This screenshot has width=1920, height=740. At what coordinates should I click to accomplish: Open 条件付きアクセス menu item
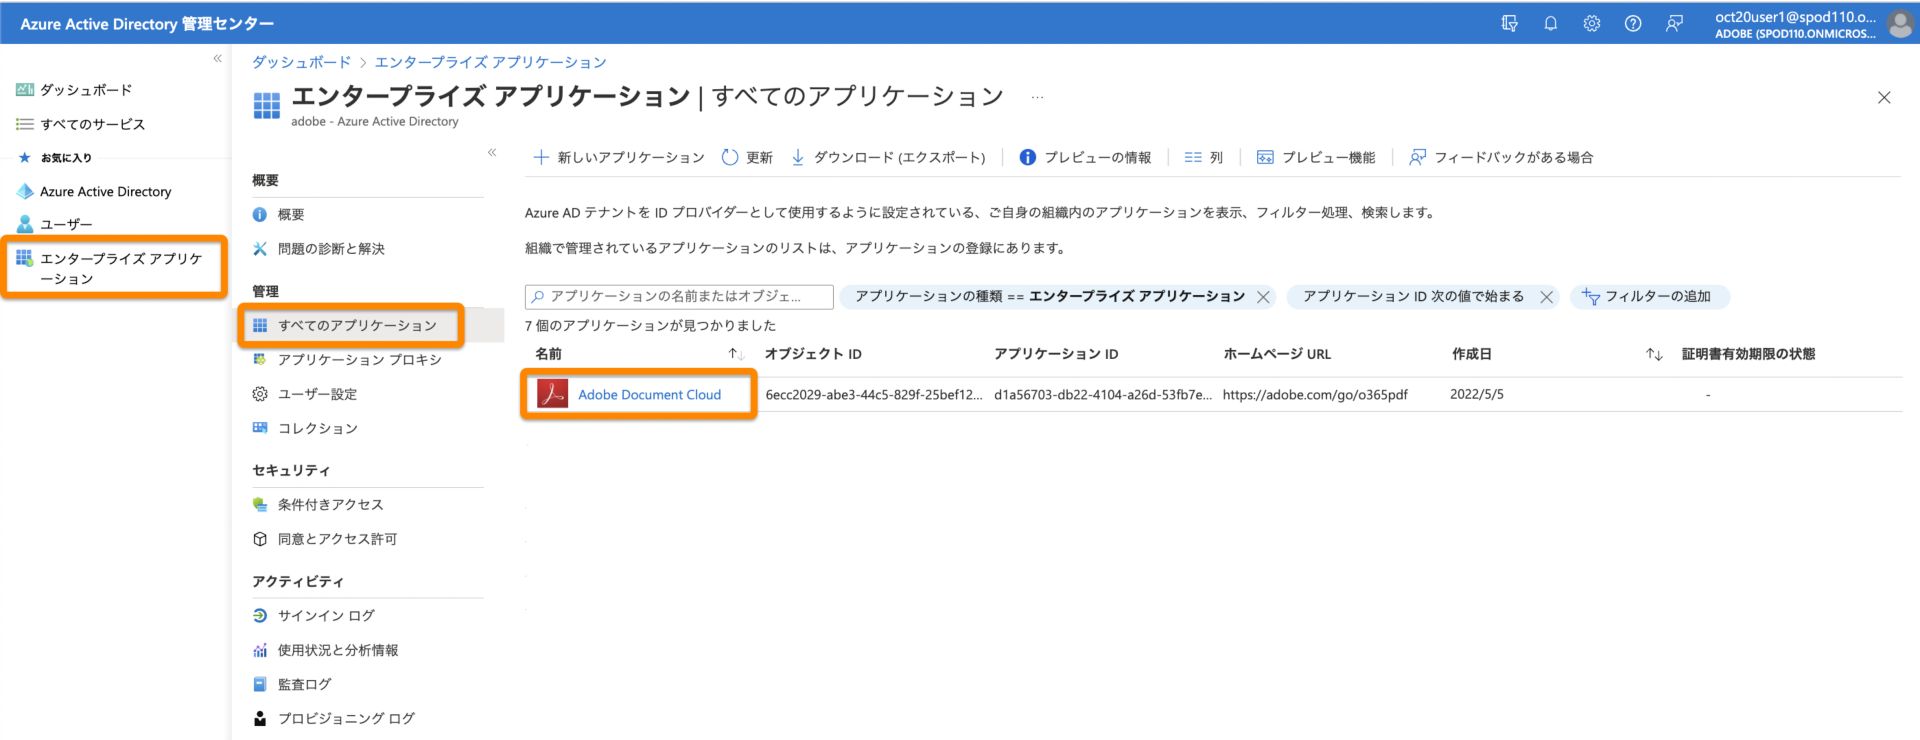pyautogui.click(x=317, y=504)
